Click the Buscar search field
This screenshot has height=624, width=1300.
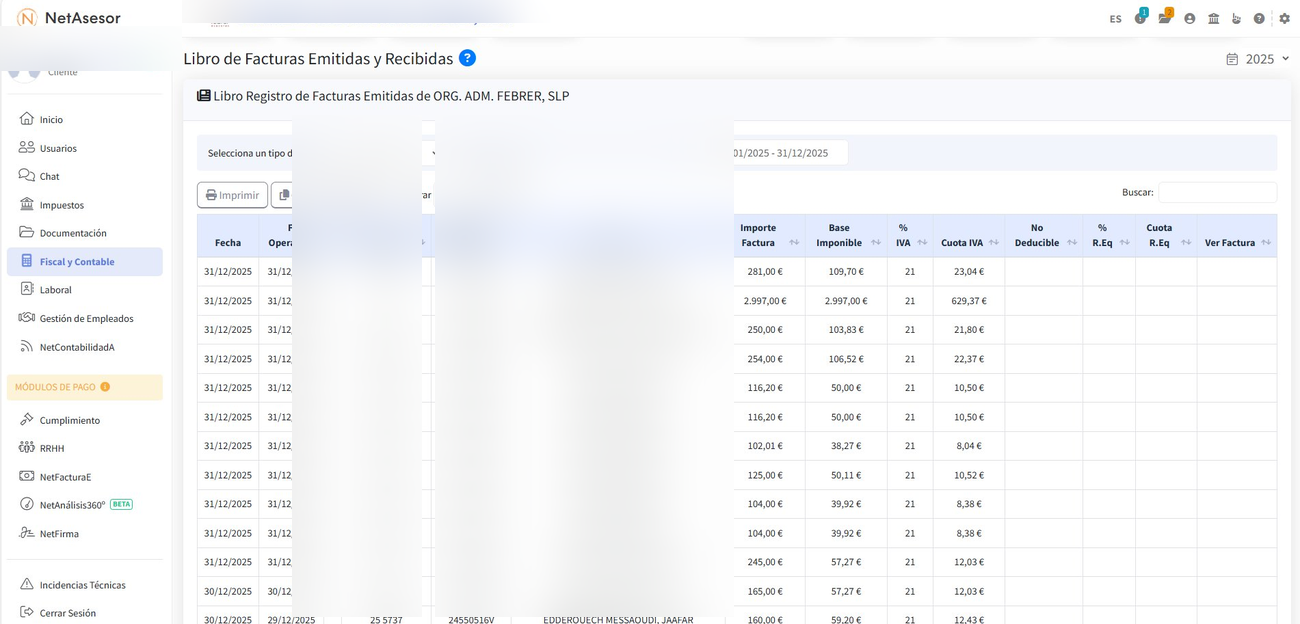[x=1216, y=192]
